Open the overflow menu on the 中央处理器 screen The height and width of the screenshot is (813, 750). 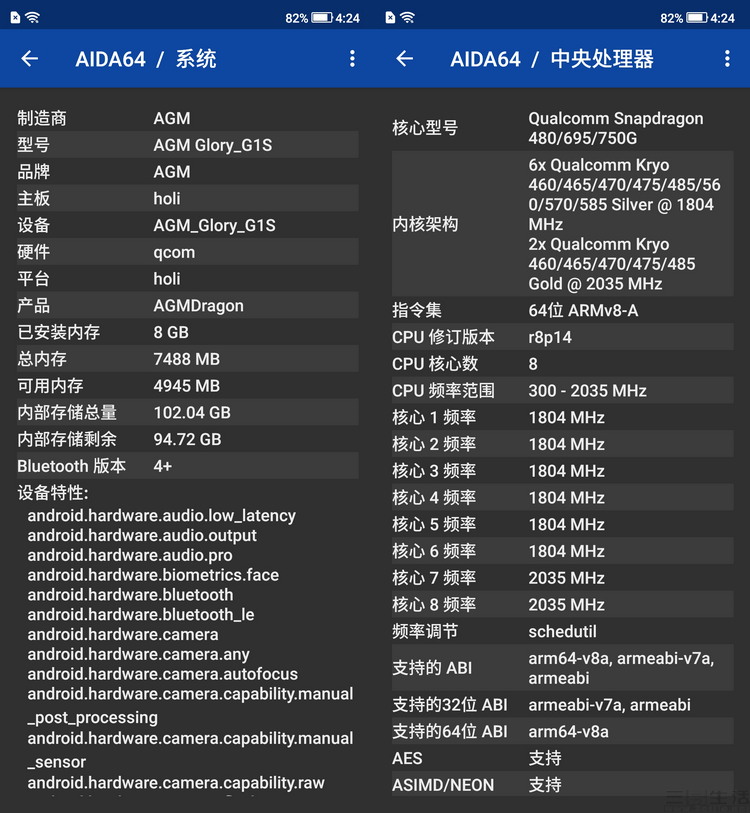coord(728,59)
